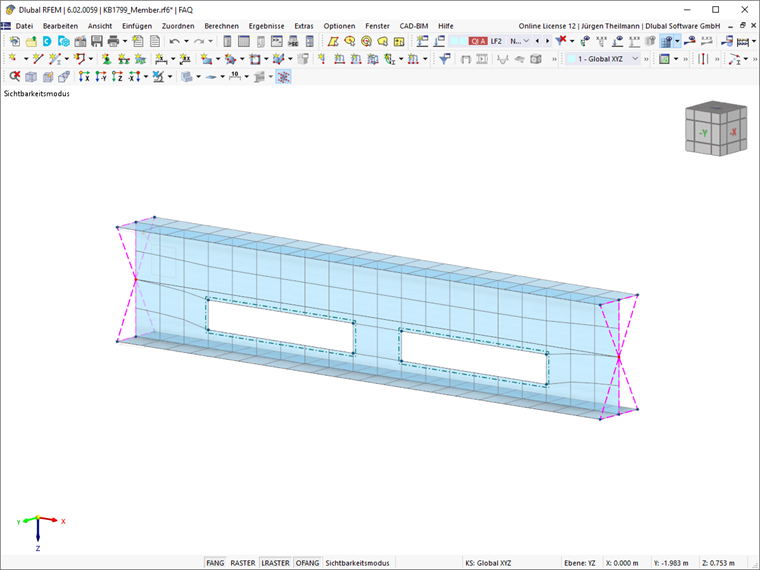Expand the Print dropdown arrow
This screenshot has width=760, height=570.
click(125, 41)
